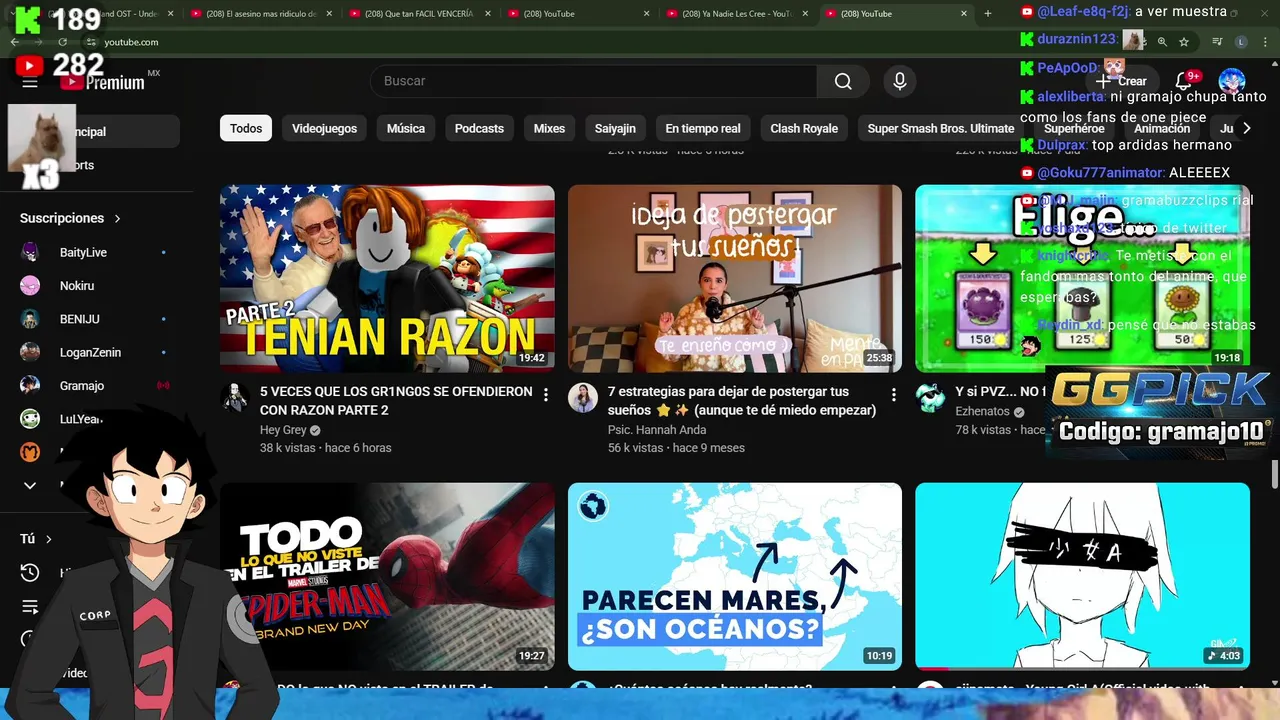Open options menu for 7 estrategias video
1280x720 pixels.
[893, 395]
